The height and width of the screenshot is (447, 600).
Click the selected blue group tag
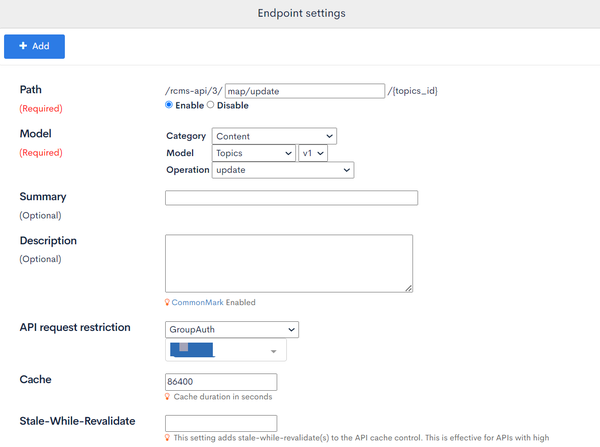coord(192,350)
